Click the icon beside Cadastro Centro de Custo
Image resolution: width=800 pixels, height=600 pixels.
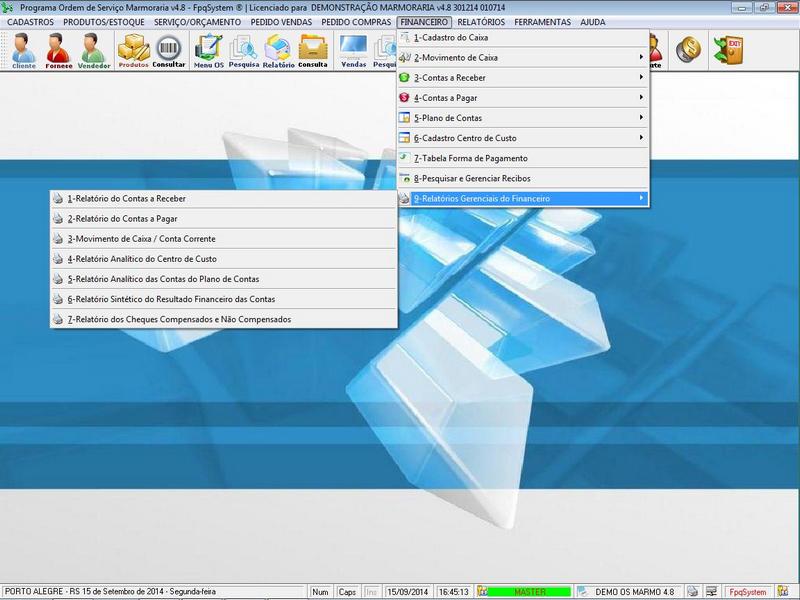click(404, 138)
